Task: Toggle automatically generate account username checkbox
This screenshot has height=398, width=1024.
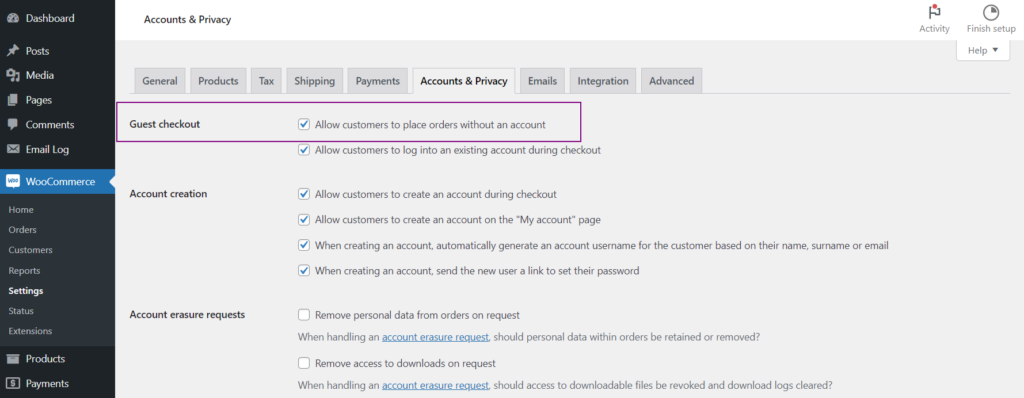Action: pos(304,245)
